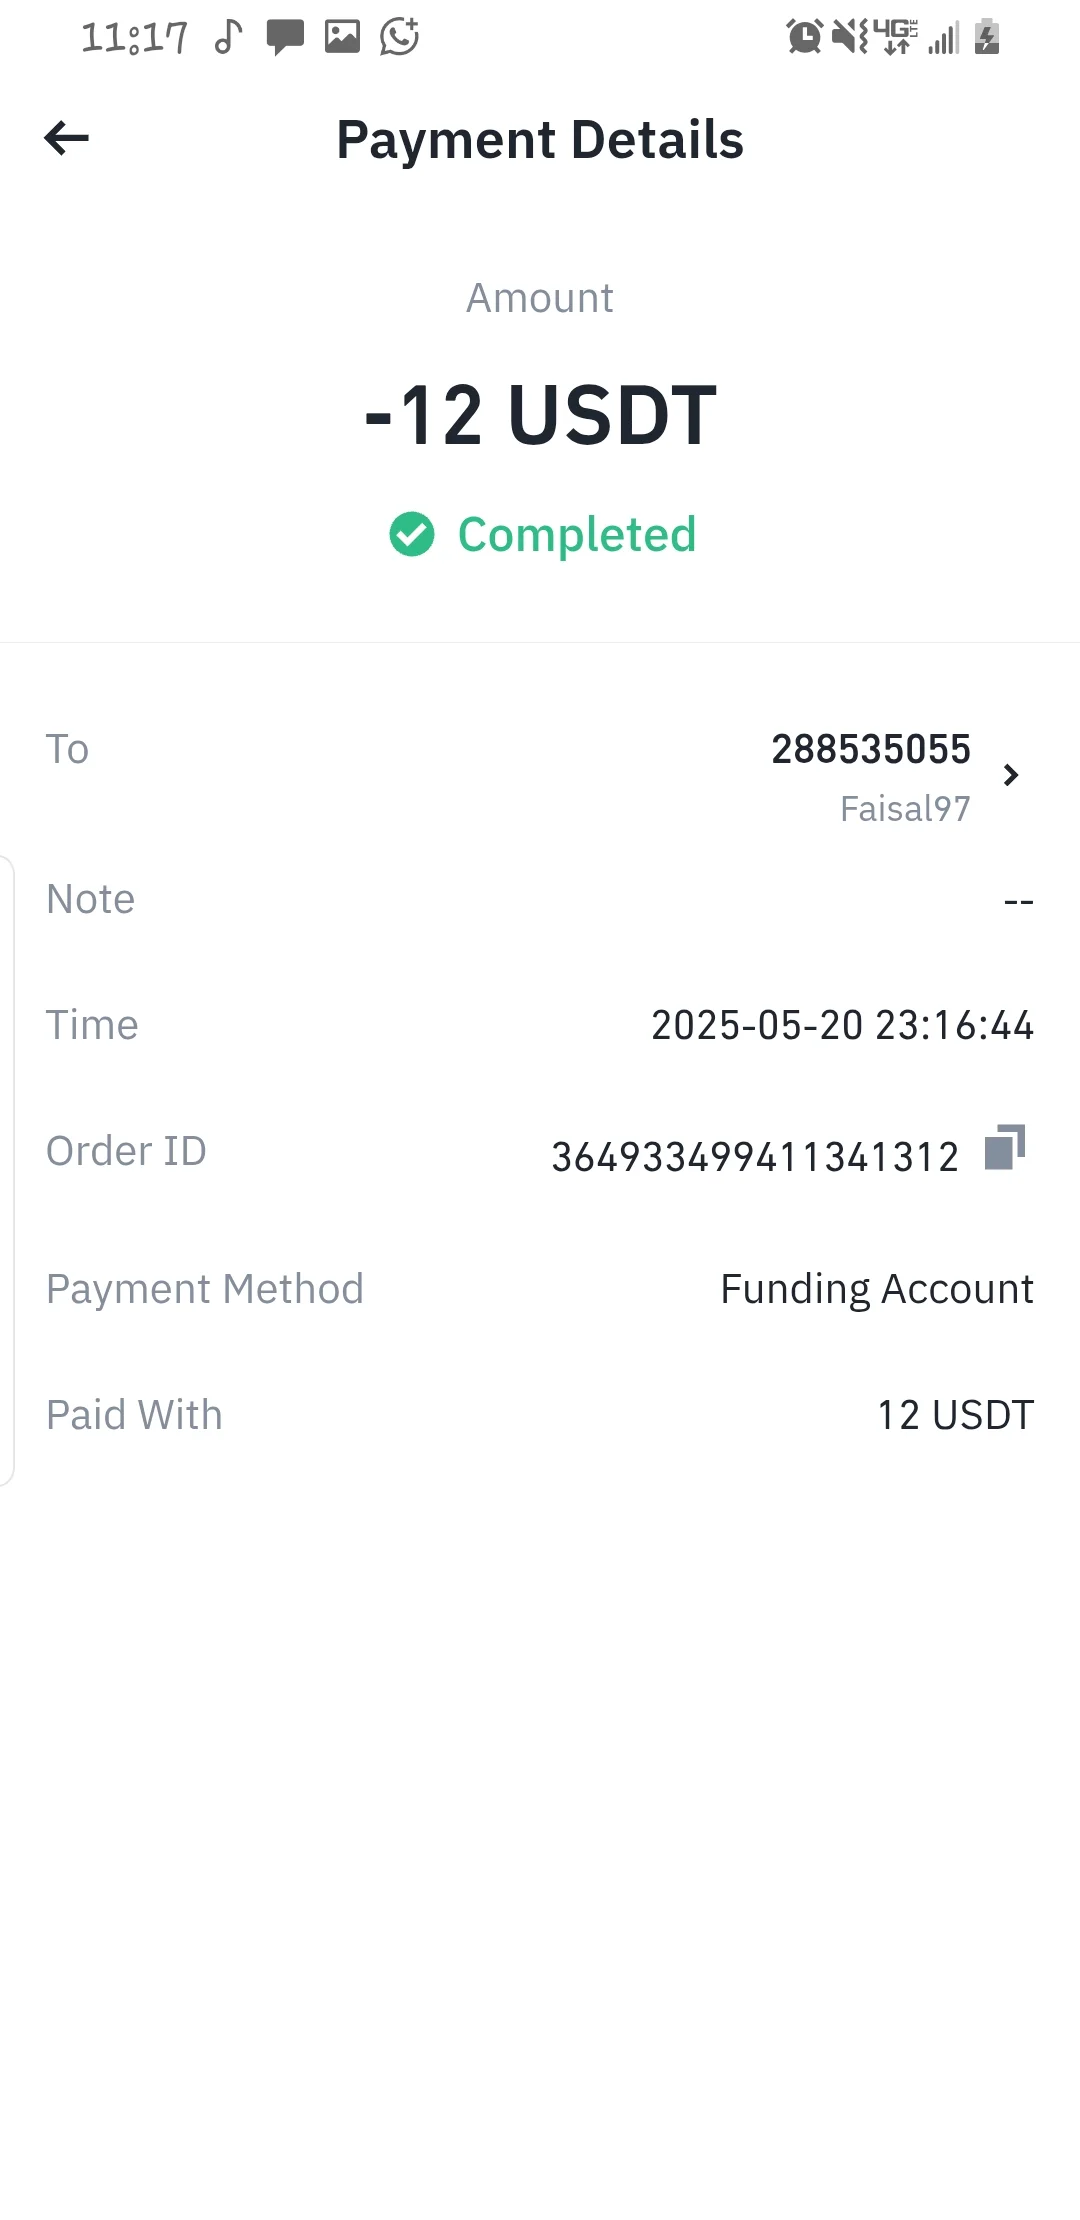Tap the Completed status text

(x=577, y=535)
